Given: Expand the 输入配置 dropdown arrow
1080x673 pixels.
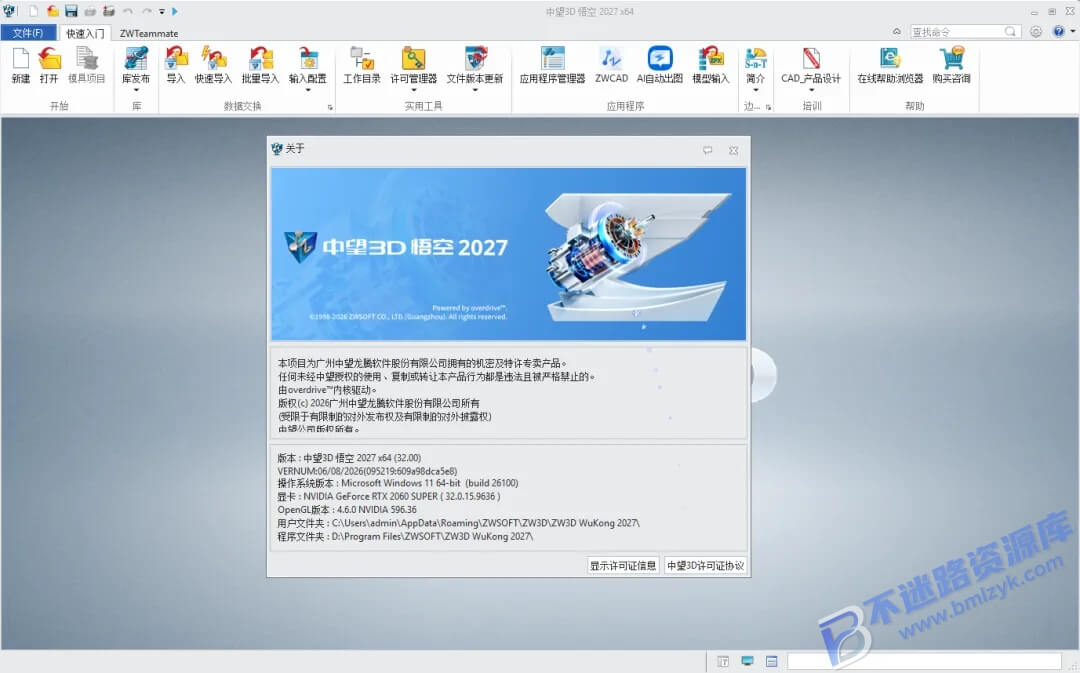Looking at the screenshot, I should [x=308, y=90].
